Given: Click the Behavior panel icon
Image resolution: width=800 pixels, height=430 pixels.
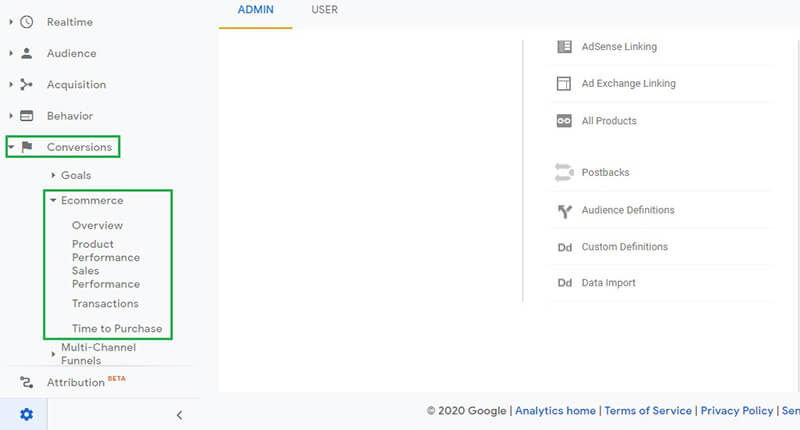Looking at the screenshot, I should pyautogui.click(x=27, y=116).
